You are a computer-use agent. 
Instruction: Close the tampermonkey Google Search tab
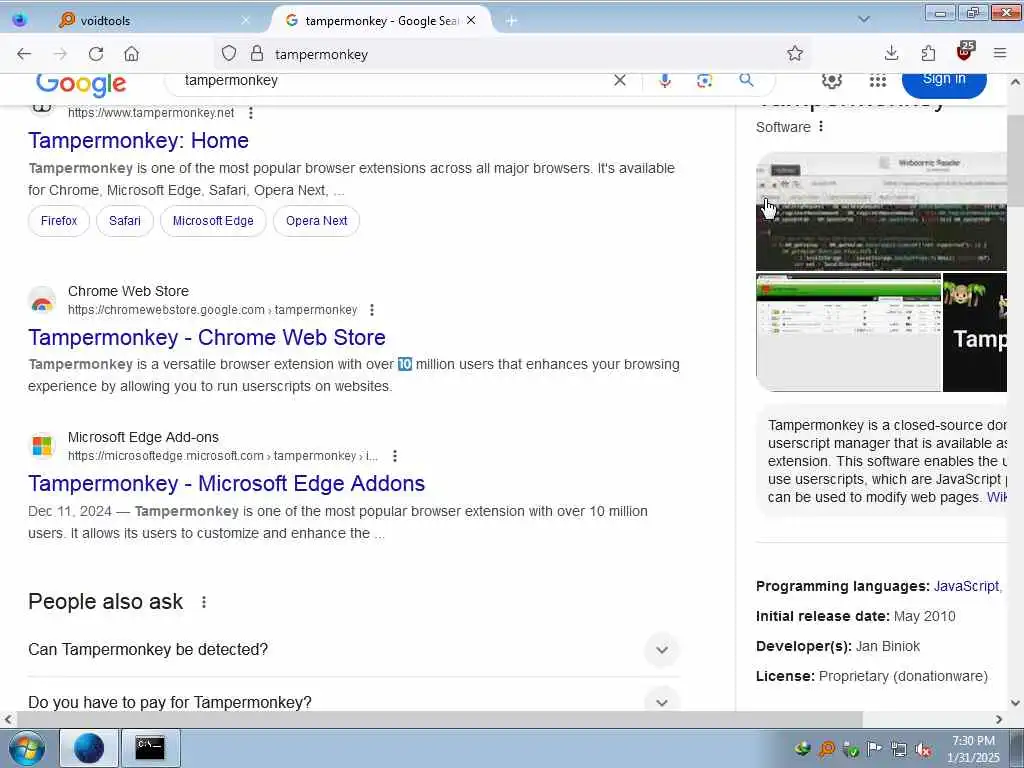471,21
